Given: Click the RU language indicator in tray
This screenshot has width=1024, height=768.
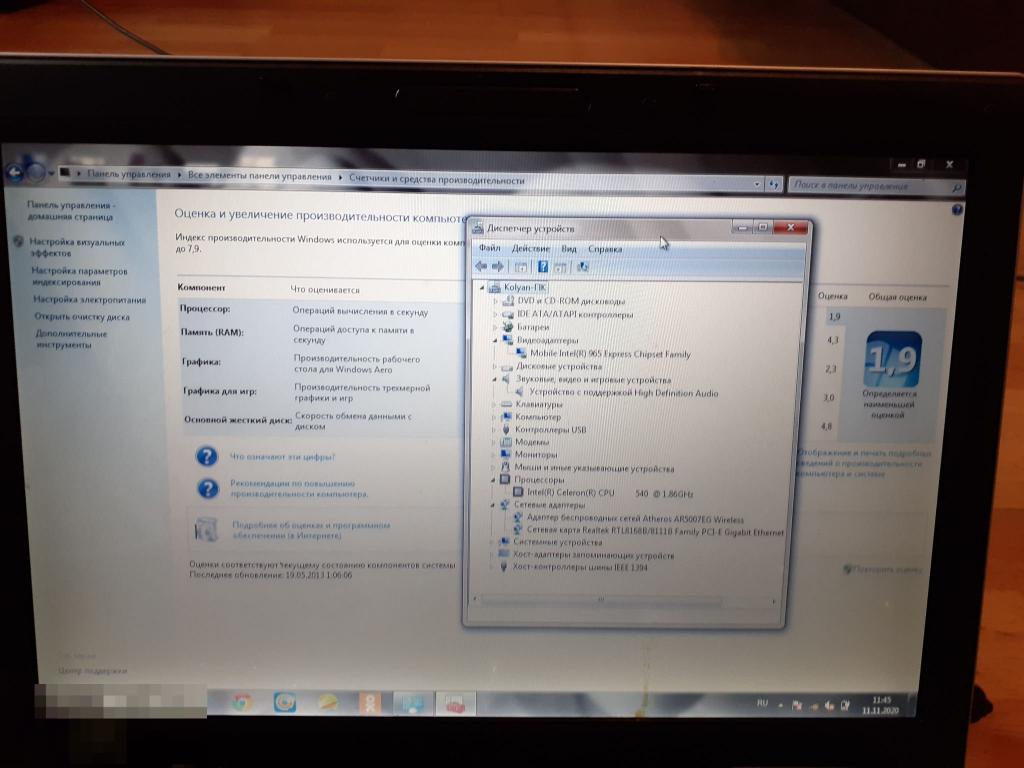Looking at the screenshot, I should 762,703.
